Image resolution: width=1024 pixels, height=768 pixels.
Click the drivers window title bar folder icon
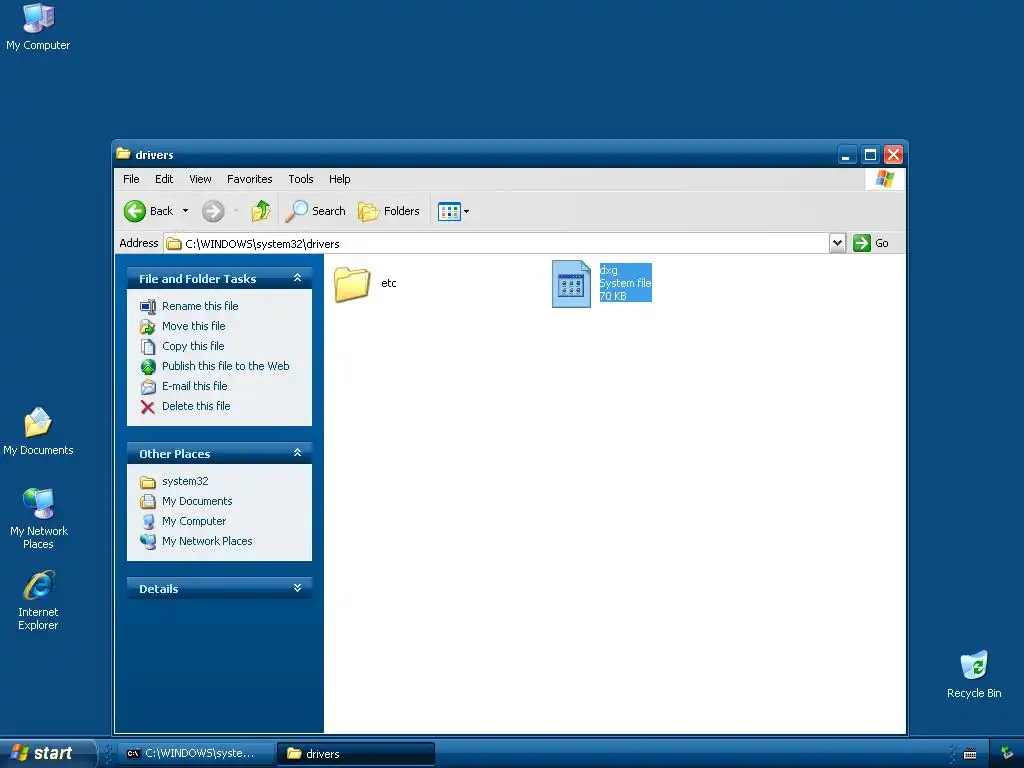coord(123,154)
